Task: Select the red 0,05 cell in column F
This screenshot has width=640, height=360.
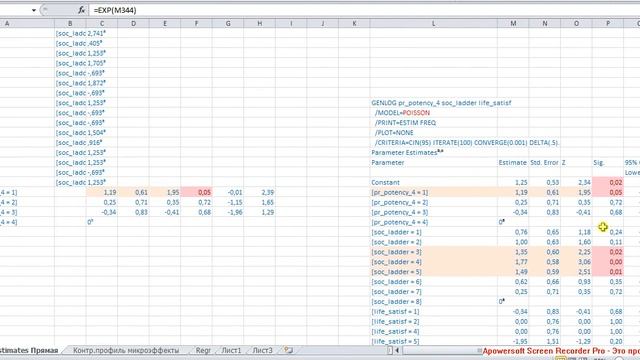Action: click(196, 192)
